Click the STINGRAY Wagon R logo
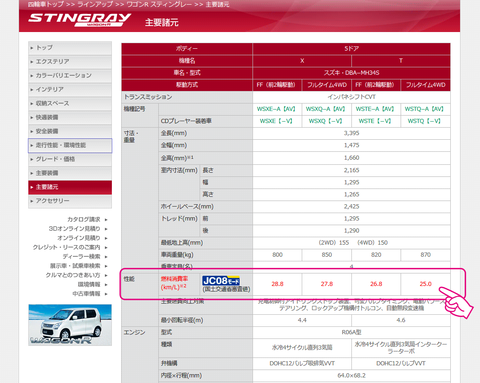 pos(79,20)
